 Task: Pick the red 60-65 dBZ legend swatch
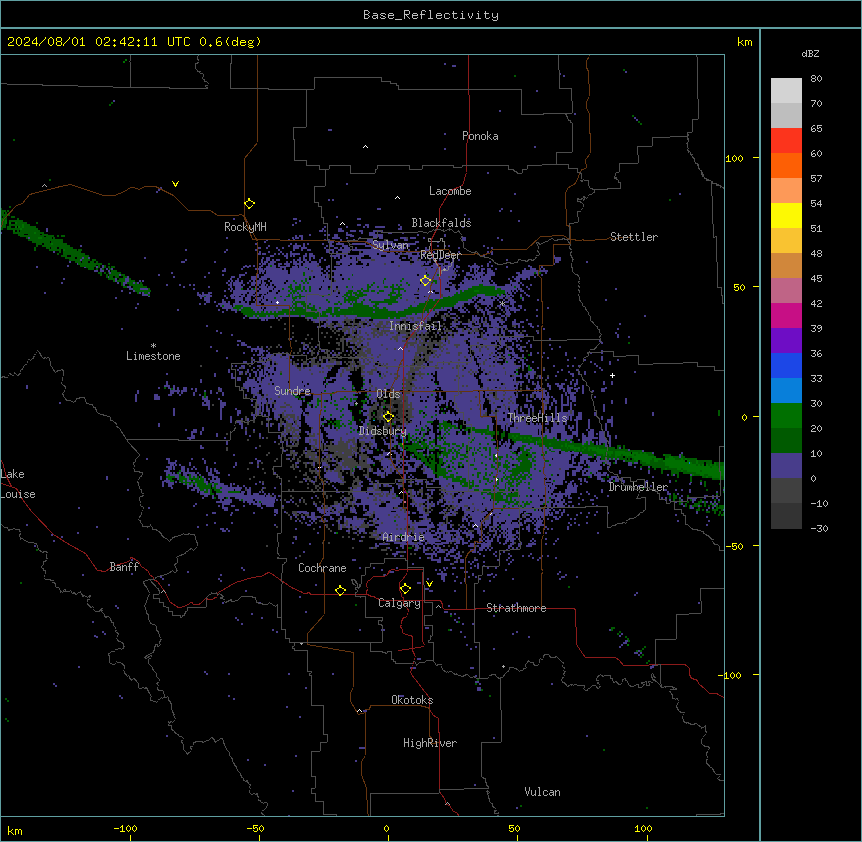coord(786,141)
